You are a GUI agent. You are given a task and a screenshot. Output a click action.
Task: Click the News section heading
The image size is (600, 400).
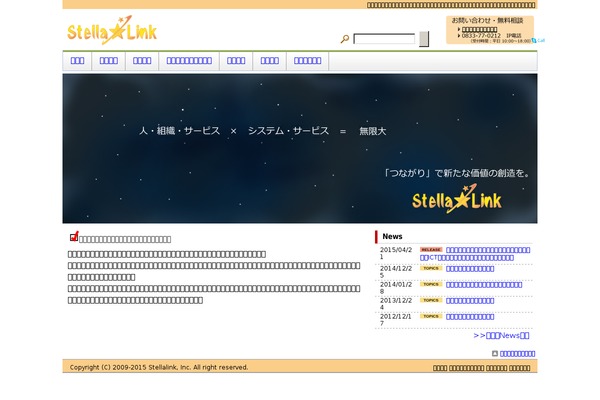pos(392,237)
